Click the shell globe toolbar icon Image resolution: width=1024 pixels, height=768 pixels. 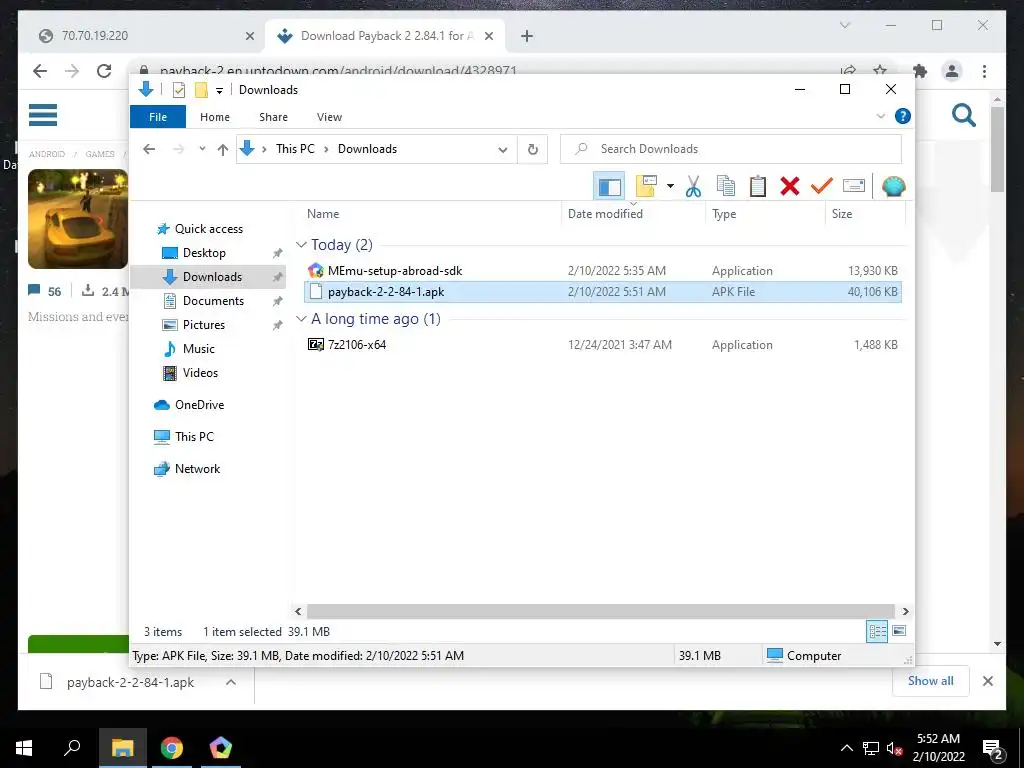click(x=893, y=187)
